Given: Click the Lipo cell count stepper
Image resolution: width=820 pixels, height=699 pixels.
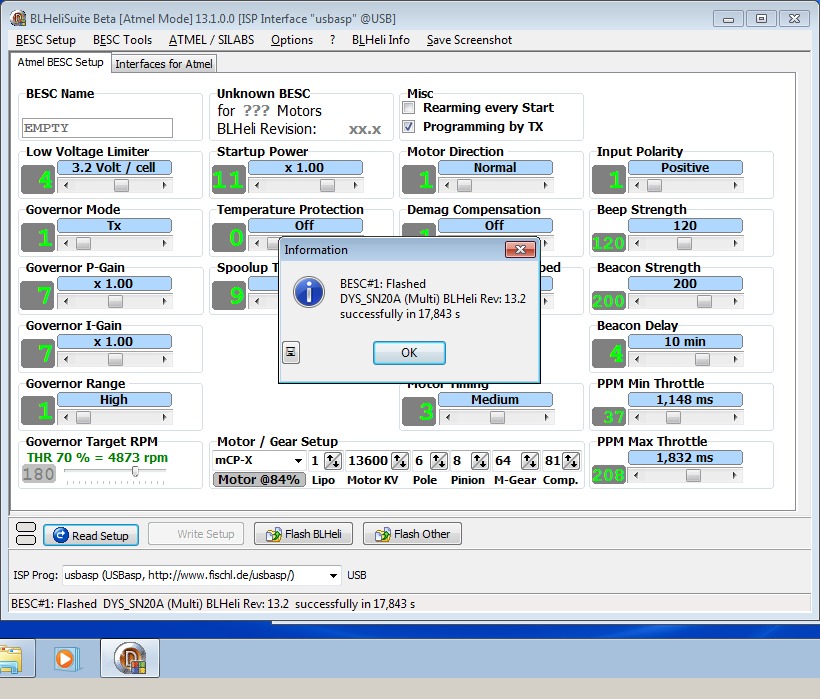Looking at the screenshot, I should [333, 461].
